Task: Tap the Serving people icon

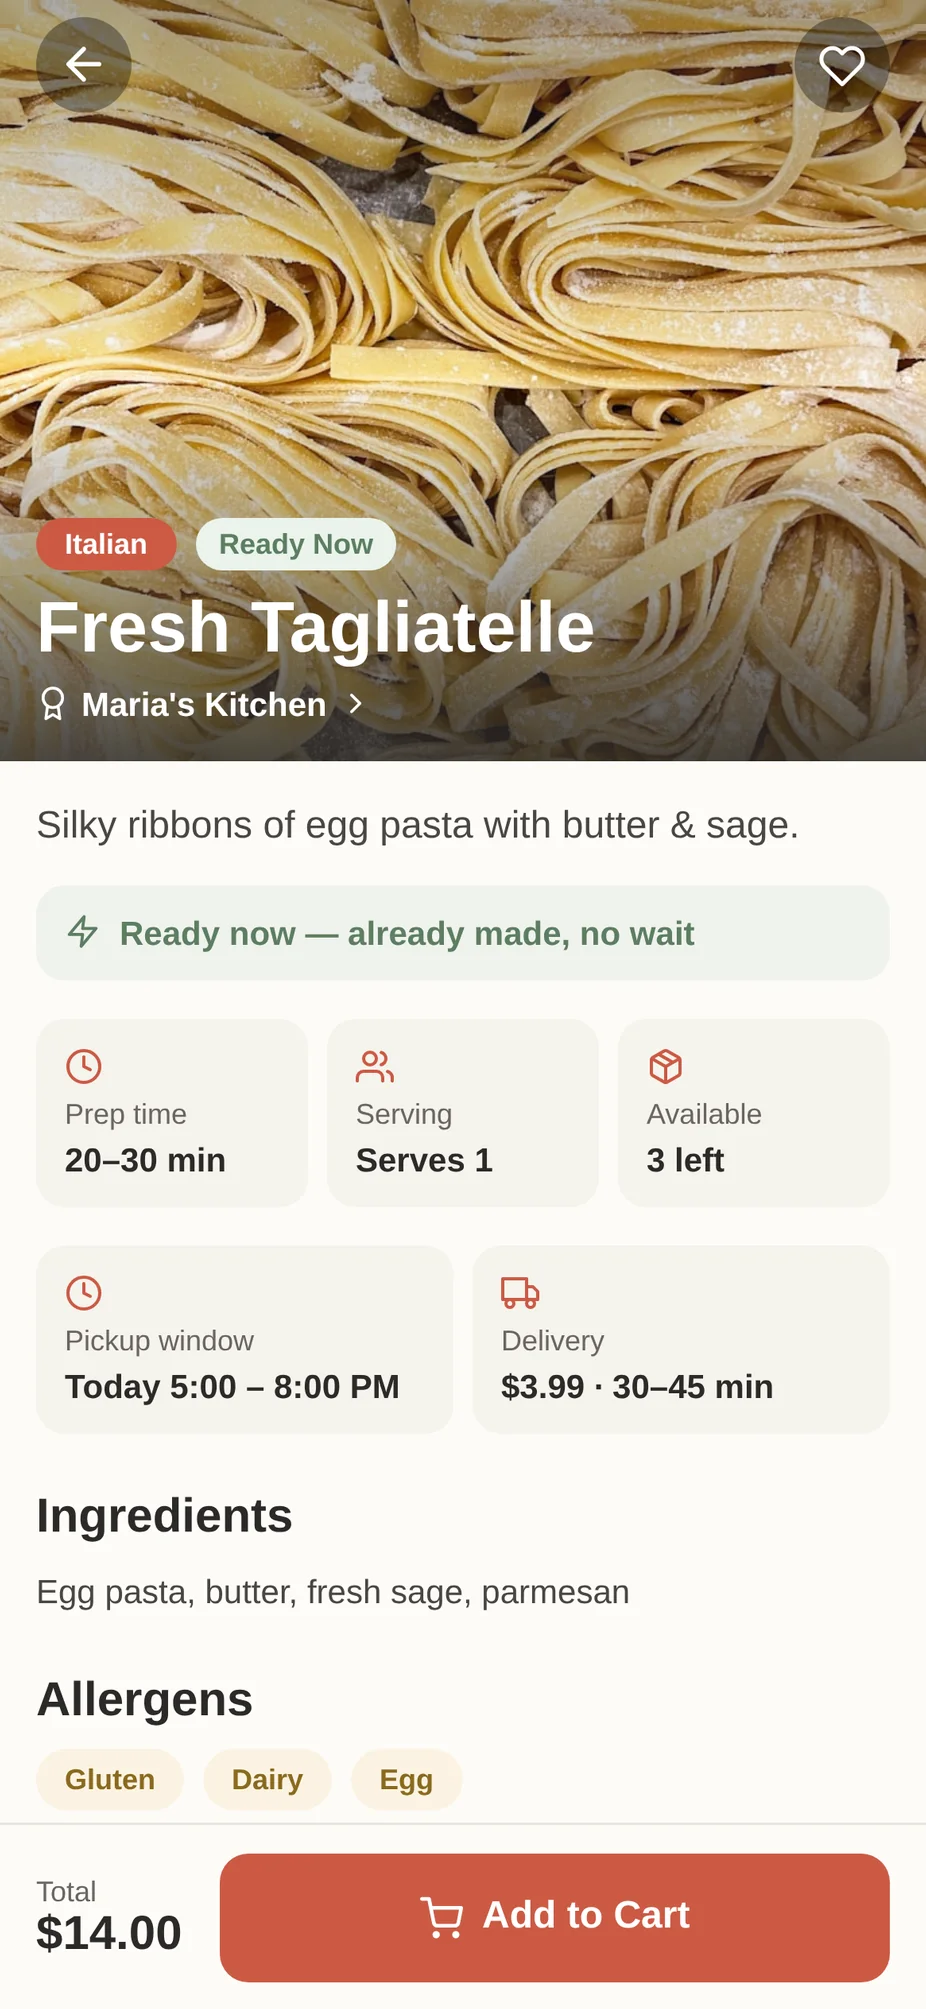Action: pos(375,1066)
